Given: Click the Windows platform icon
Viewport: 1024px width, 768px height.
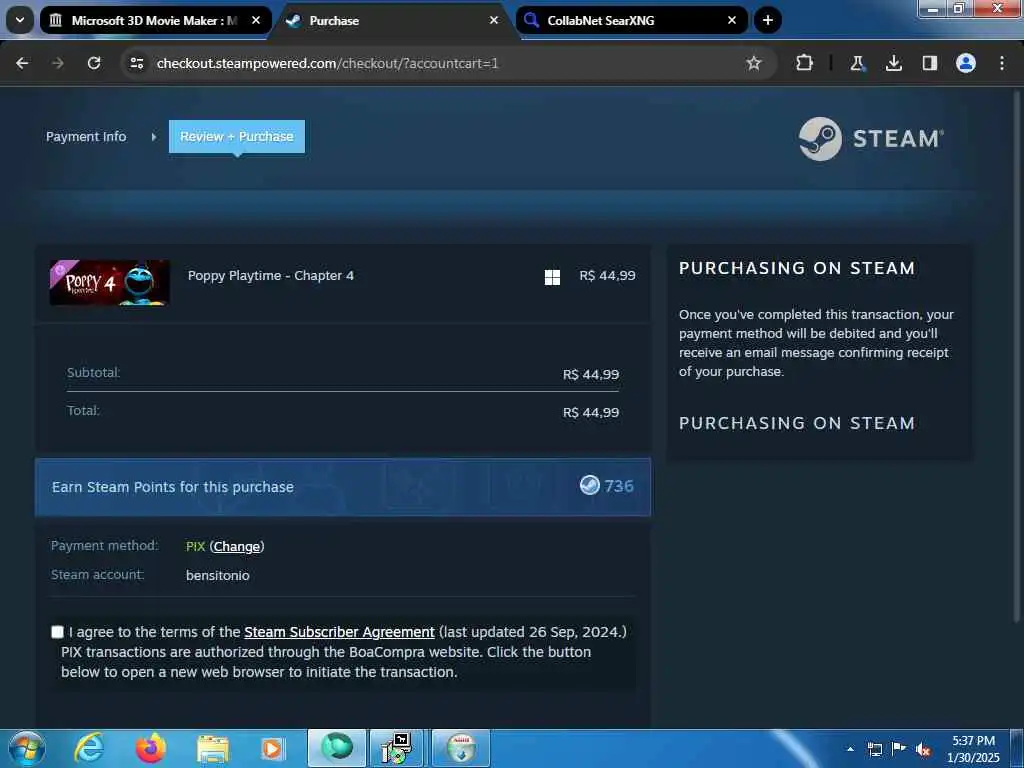Looking at the screenshot, I should click(552, 278).
